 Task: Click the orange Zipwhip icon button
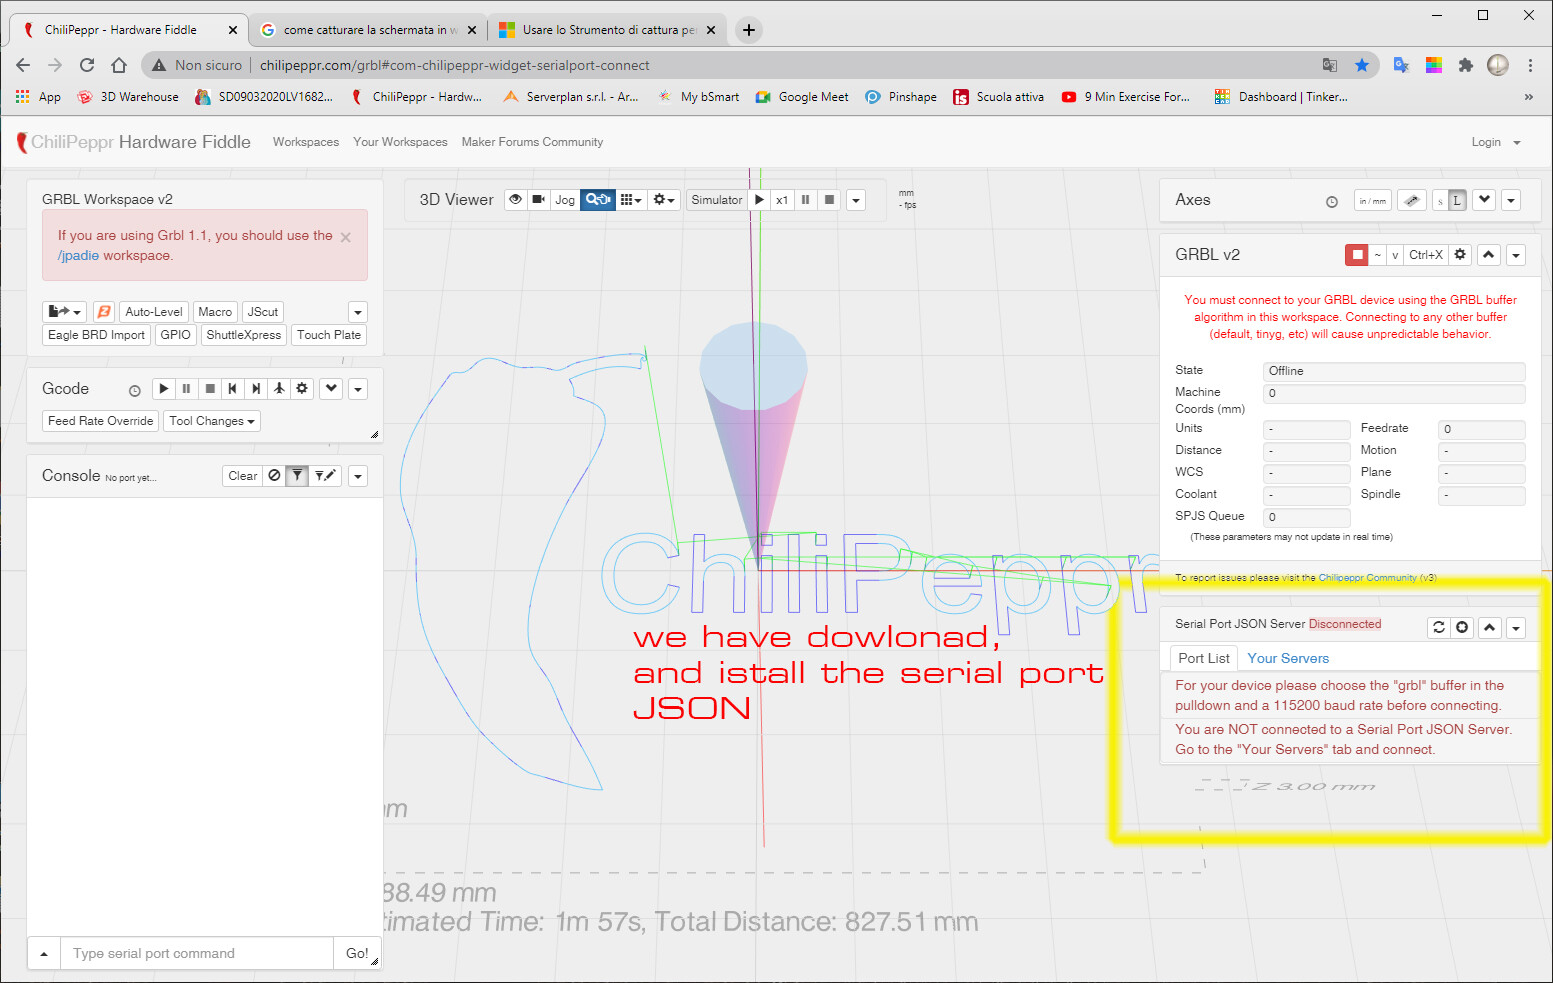pos(104,312)
